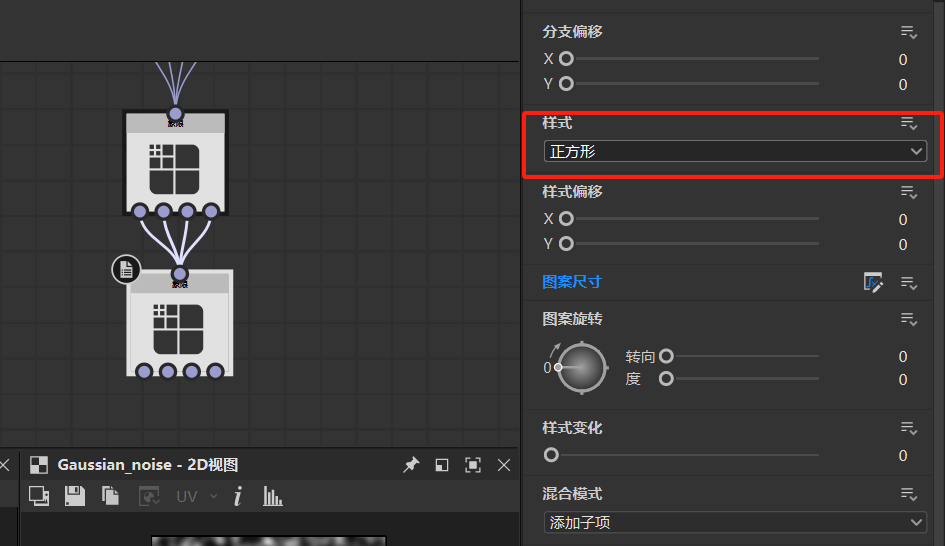945x546 pixels.
Task: Click the 混合模式 section label
Action: point(572,494)
